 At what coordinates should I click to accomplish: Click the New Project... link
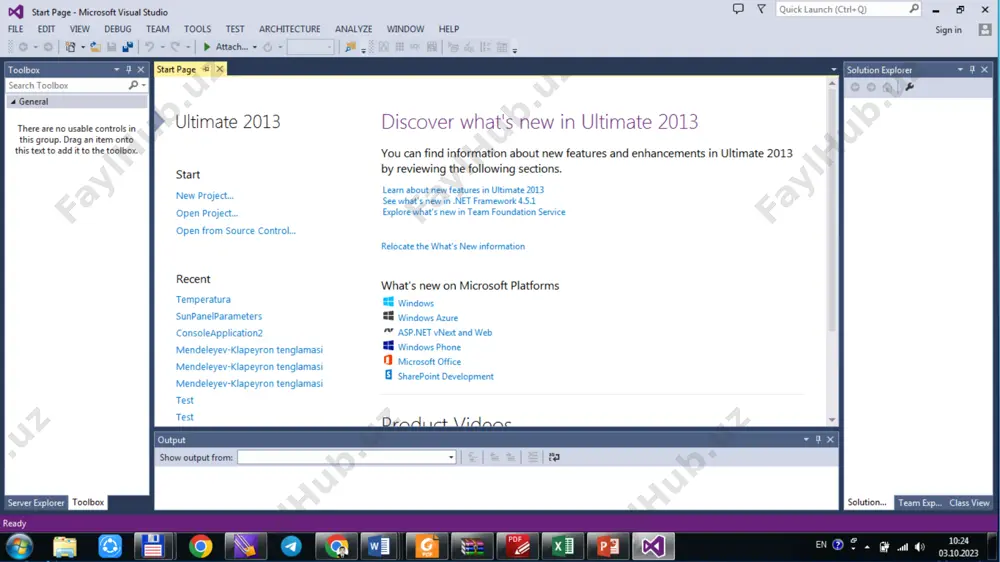click(x=205, y=195)
